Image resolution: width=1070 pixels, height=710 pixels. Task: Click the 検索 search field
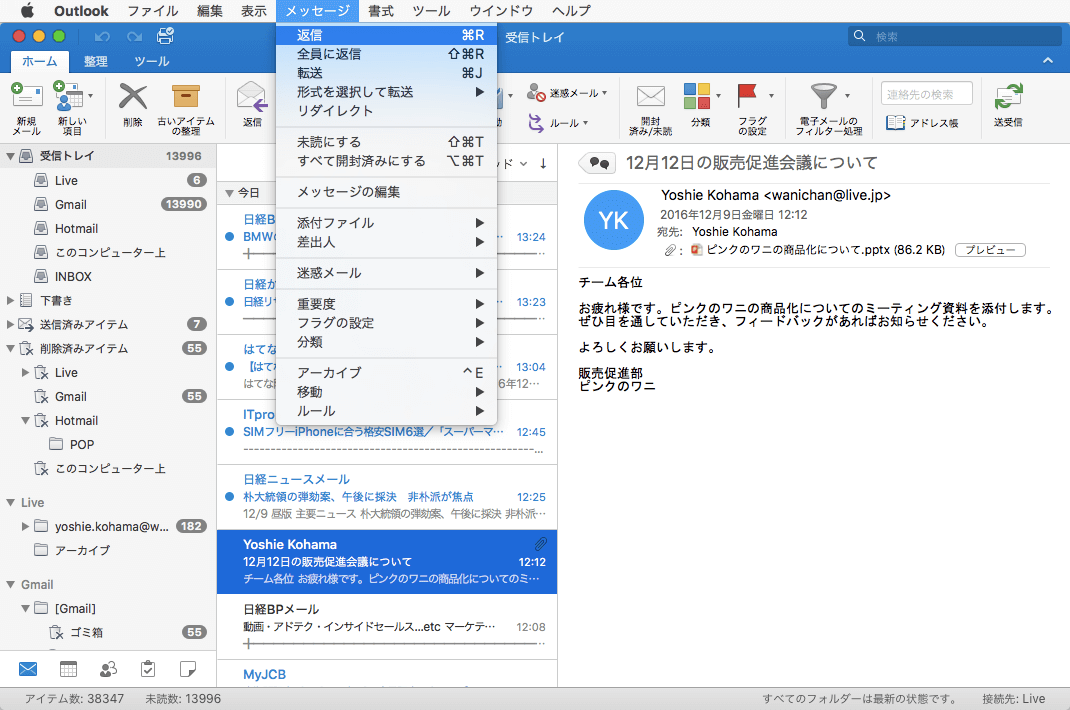(955, 36)
